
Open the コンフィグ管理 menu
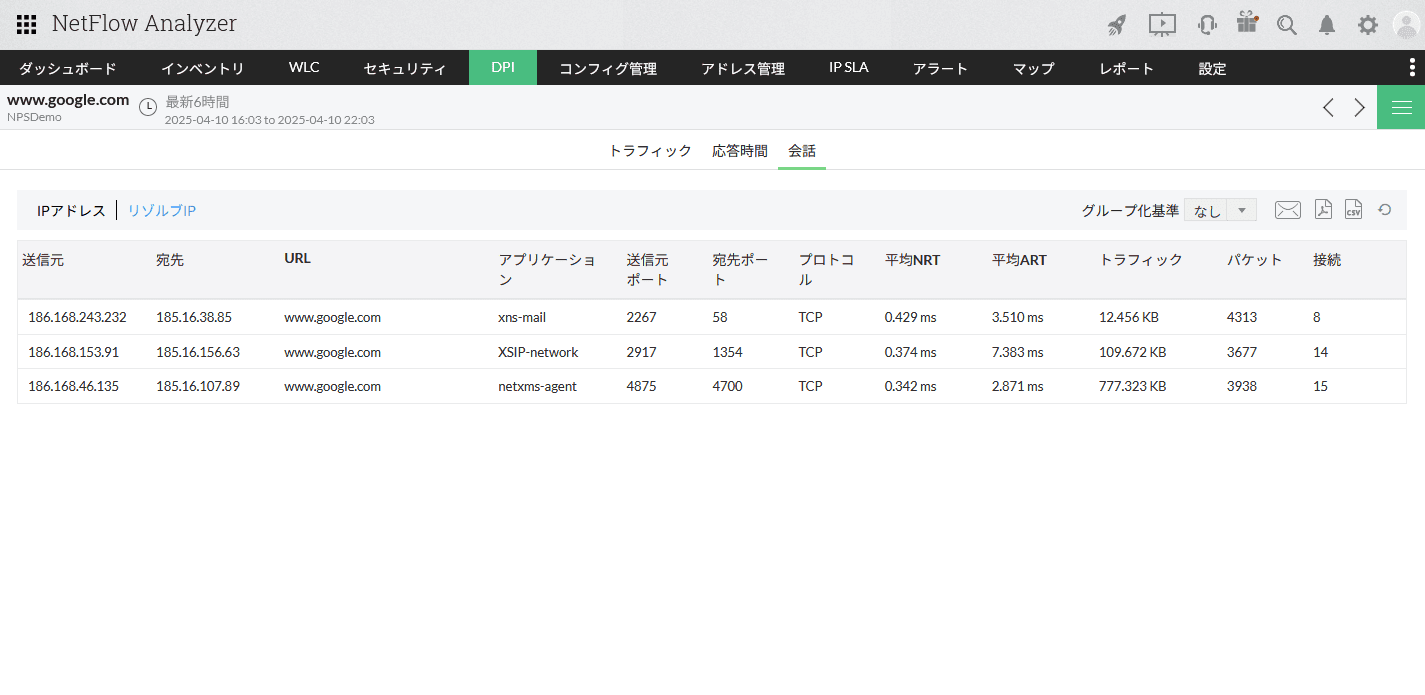tap(608, 68)
